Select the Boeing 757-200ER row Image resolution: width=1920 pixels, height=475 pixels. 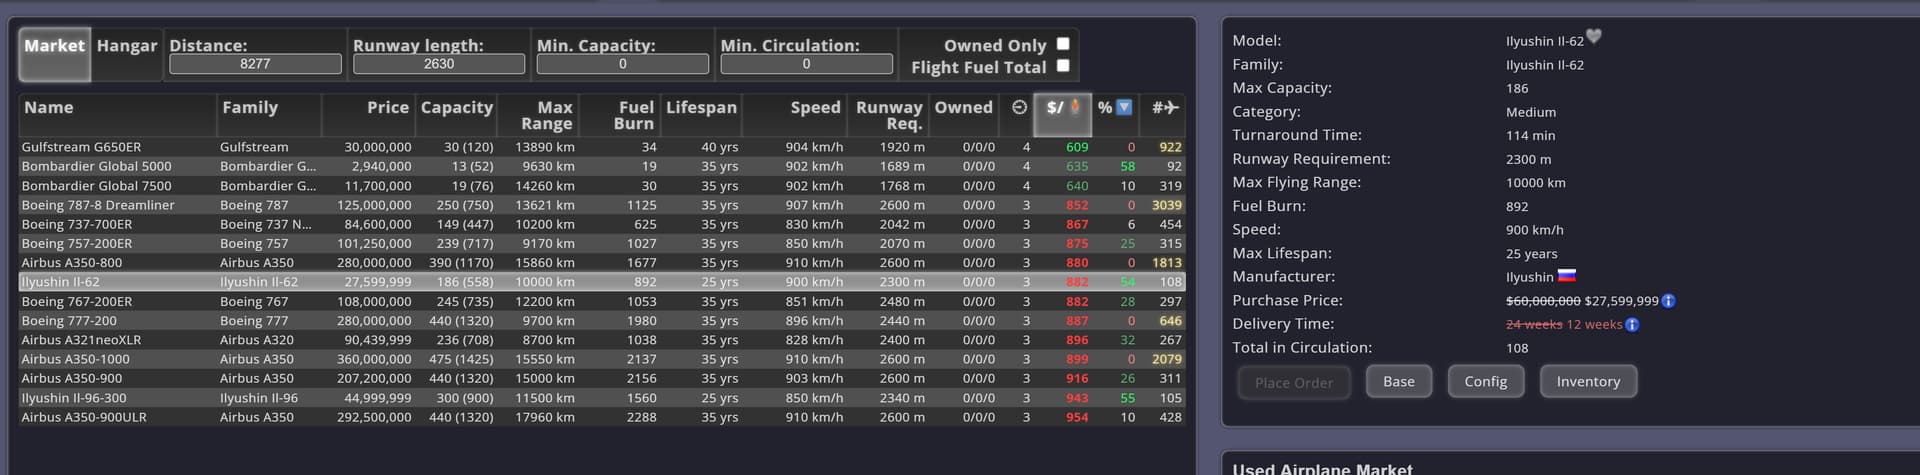(602, 243)
